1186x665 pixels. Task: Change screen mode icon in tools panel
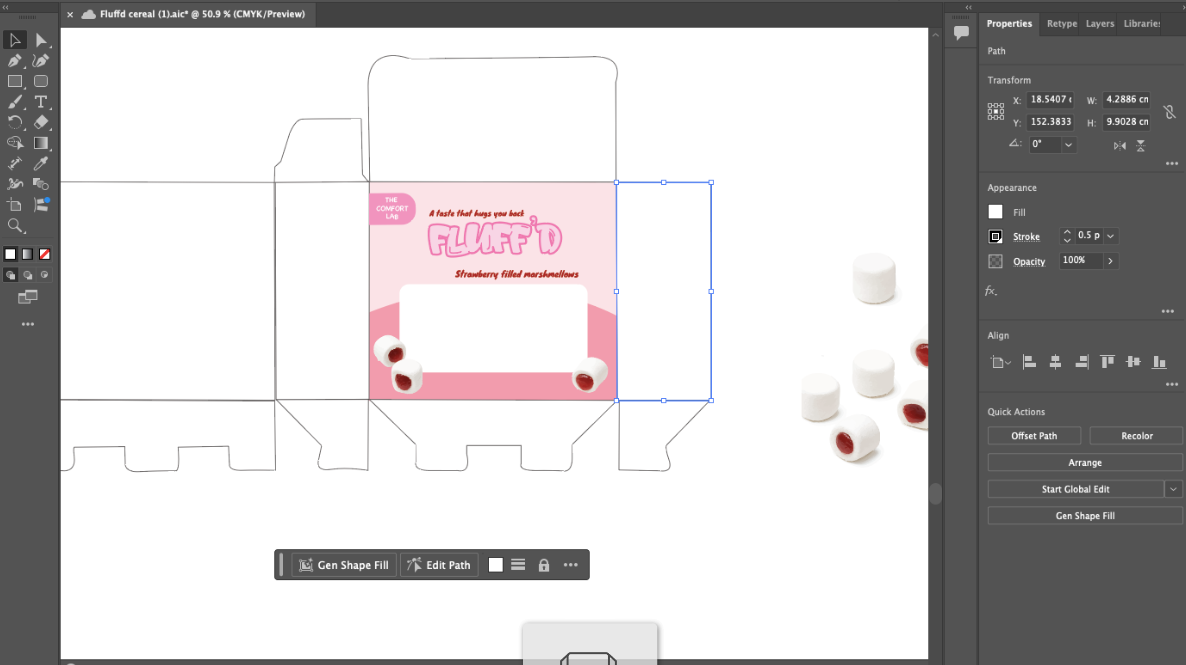click(28, 297)
